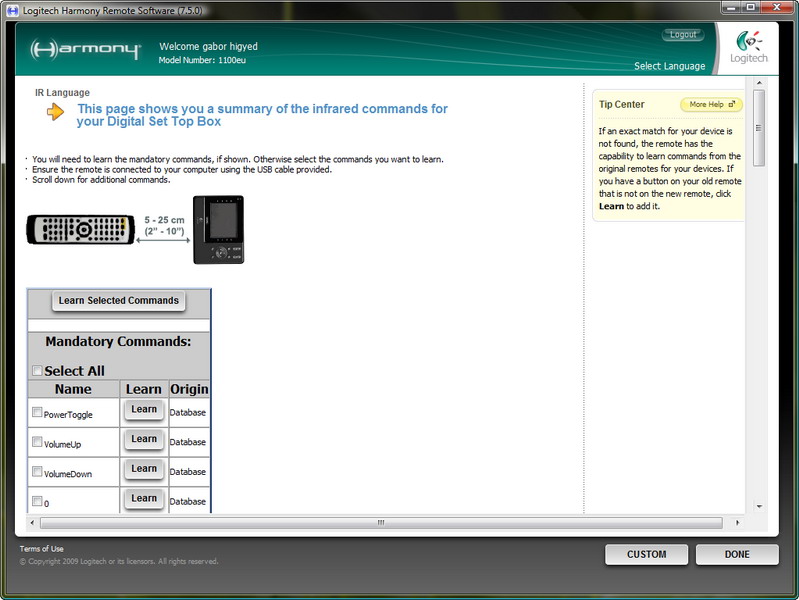Log out using the Logout button
The height and width of the screenshot is (600, 799).
(x=683, y=35)
